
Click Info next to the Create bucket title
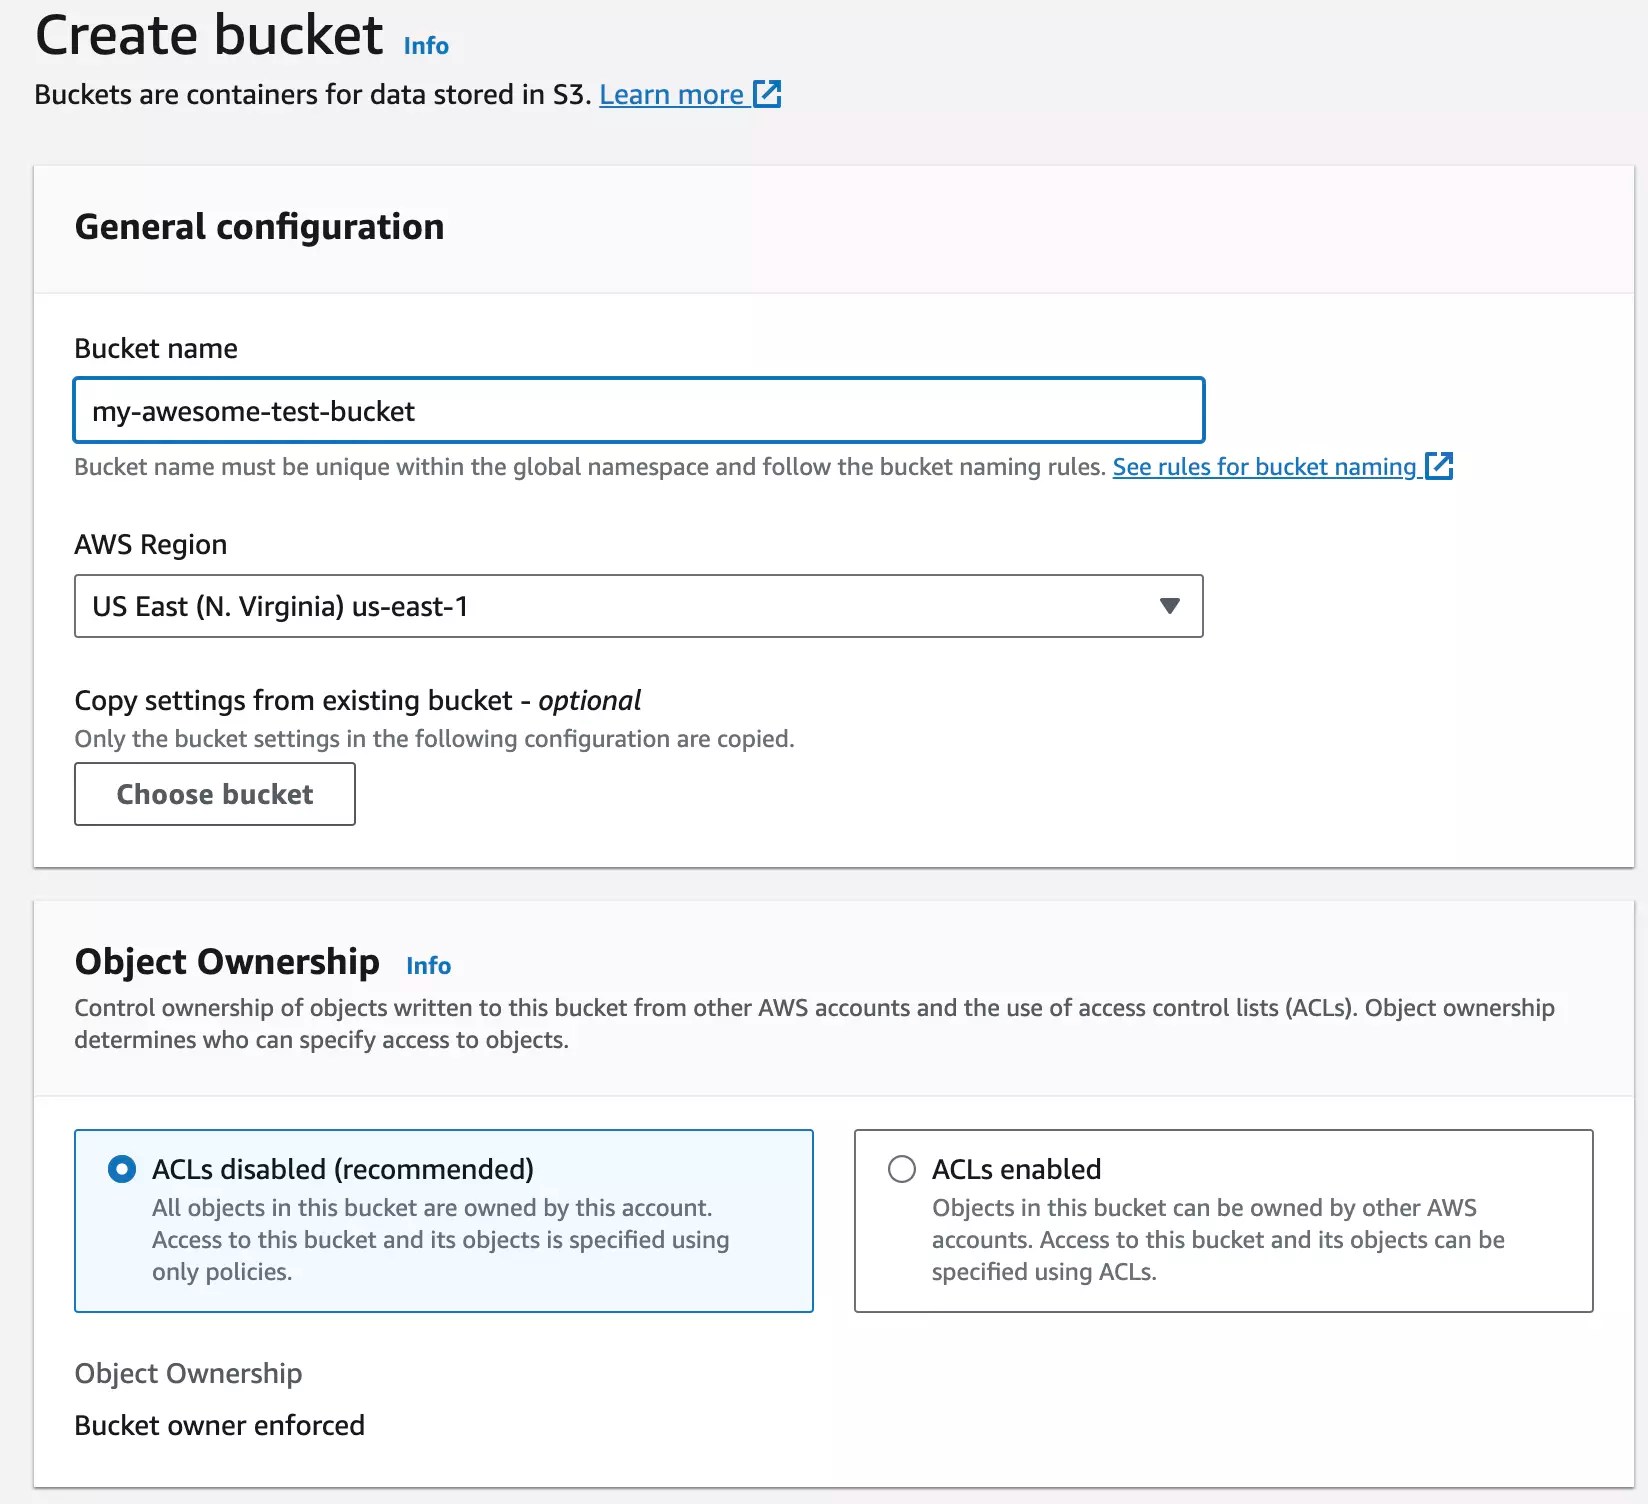[x=425, y=45]
